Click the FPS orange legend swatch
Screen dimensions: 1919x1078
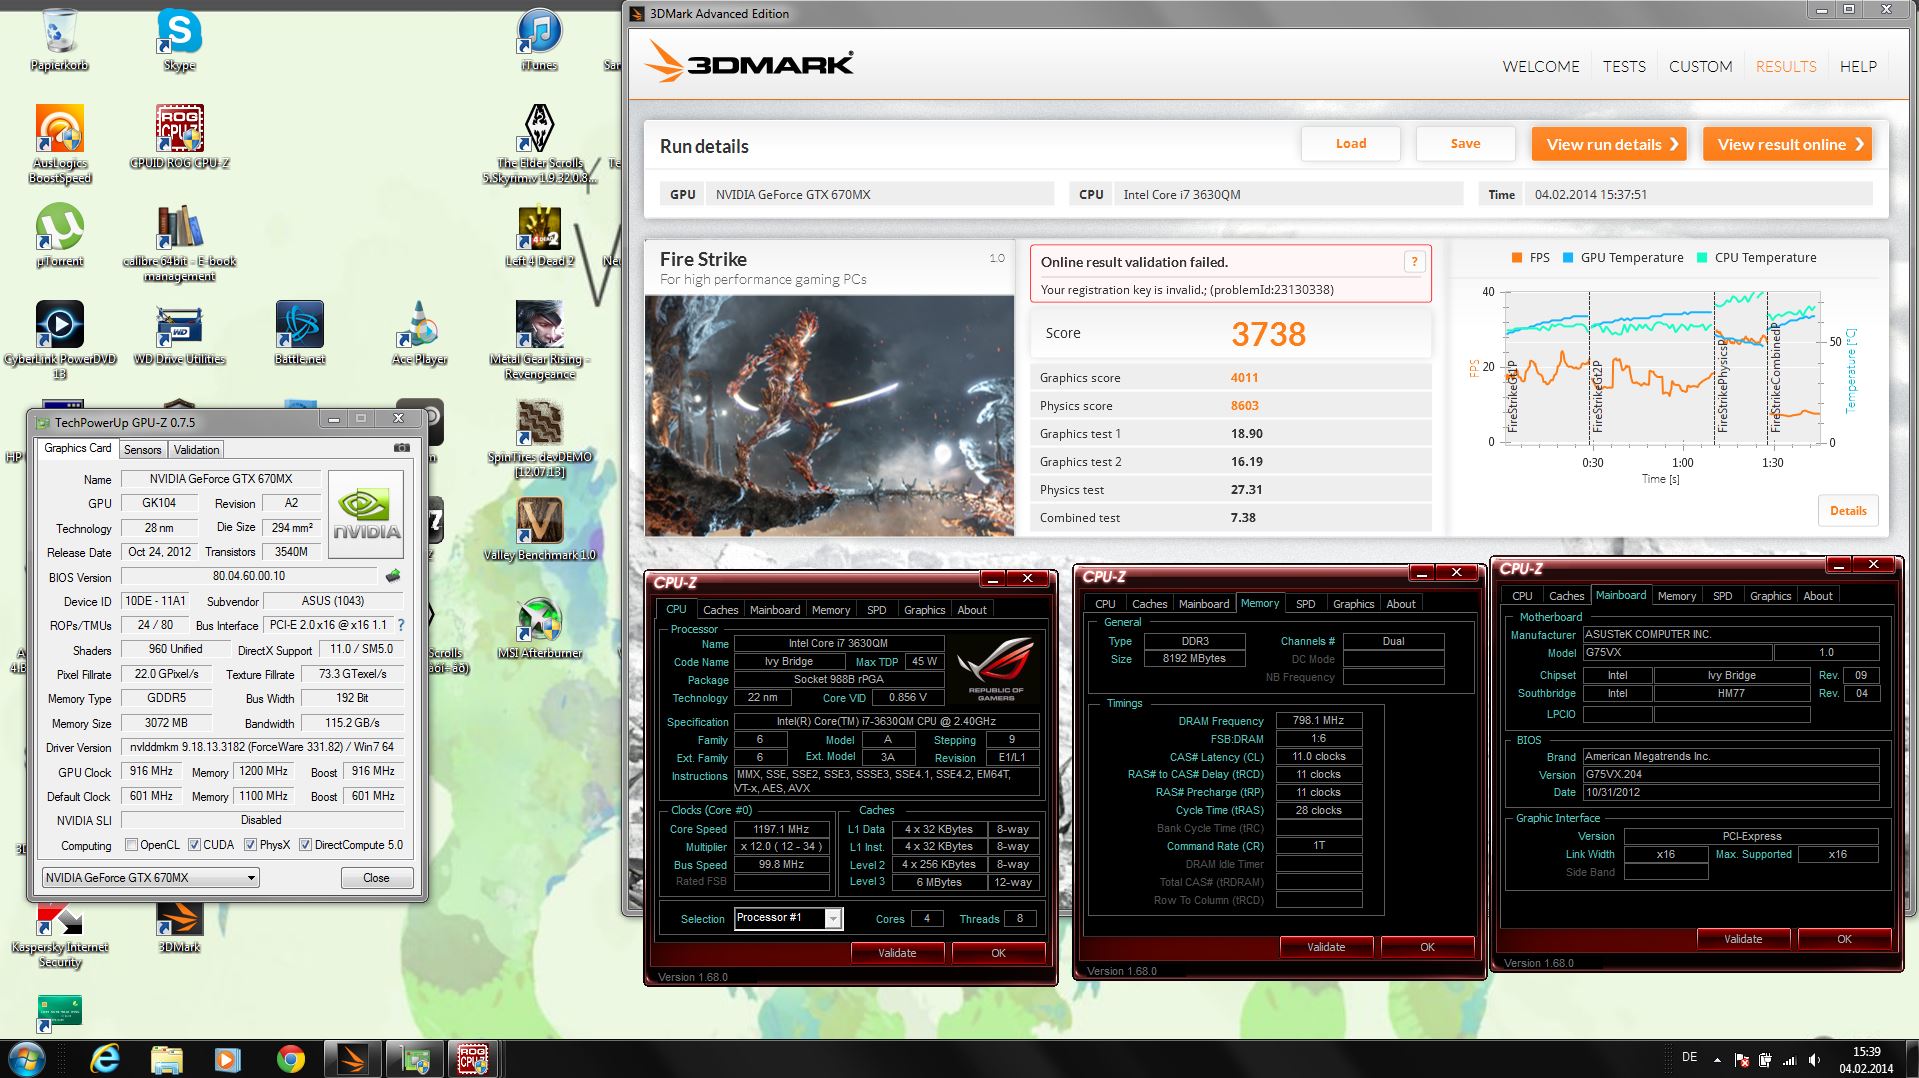[1518, 258]
